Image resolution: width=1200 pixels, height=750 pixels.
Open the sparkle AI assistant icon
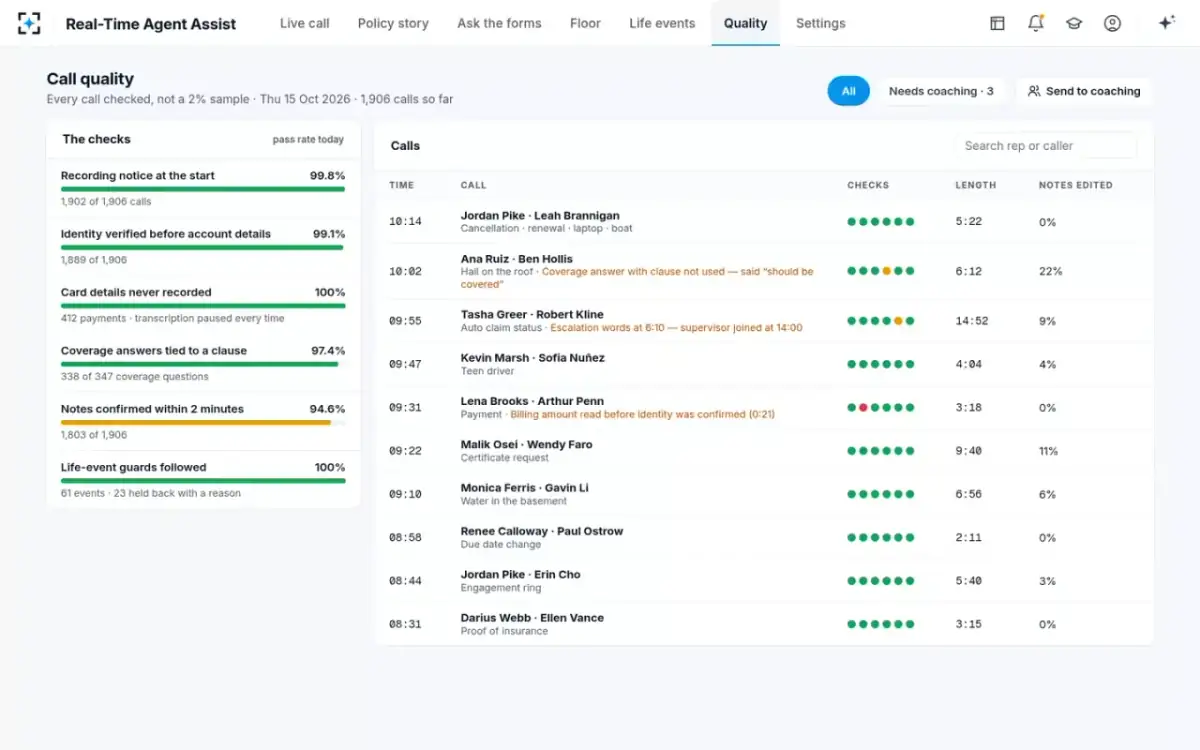1166,23
